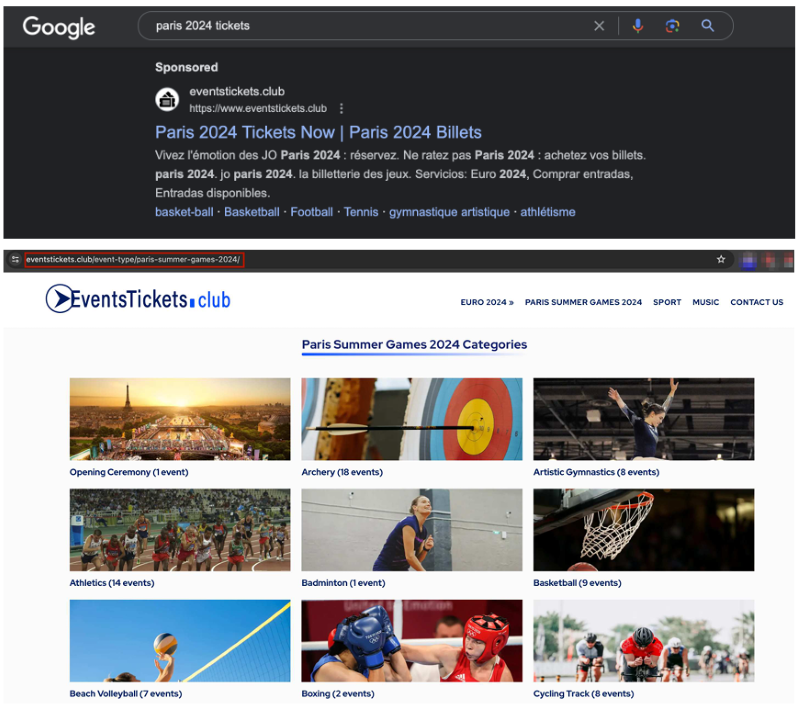This screenshot has width=800, height=711.
Task: Follow the Tennis sitelink in the ad
Action: pyautogui.click(x=360, y=212)
